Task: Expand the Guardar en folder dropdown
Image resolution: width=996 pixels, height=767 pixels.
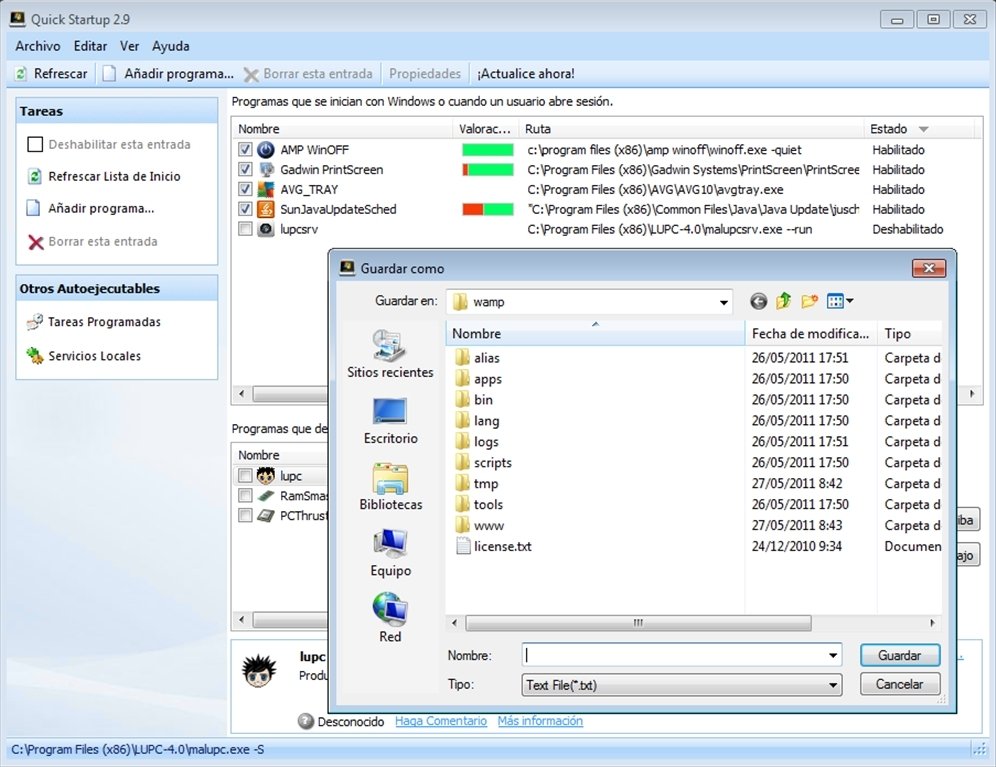Action: point(723,302)
